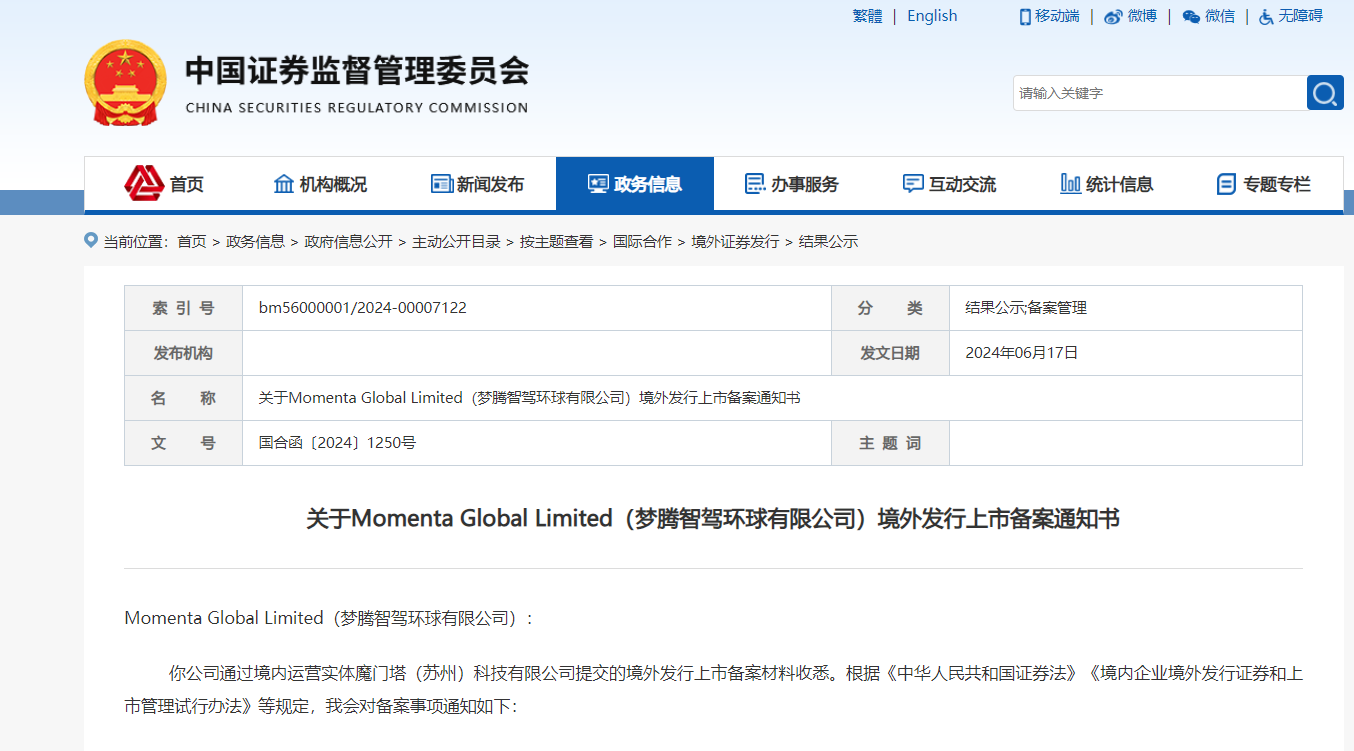Switch language to English
Screen dimensions: 1354x751
click(x=932, y=16)
